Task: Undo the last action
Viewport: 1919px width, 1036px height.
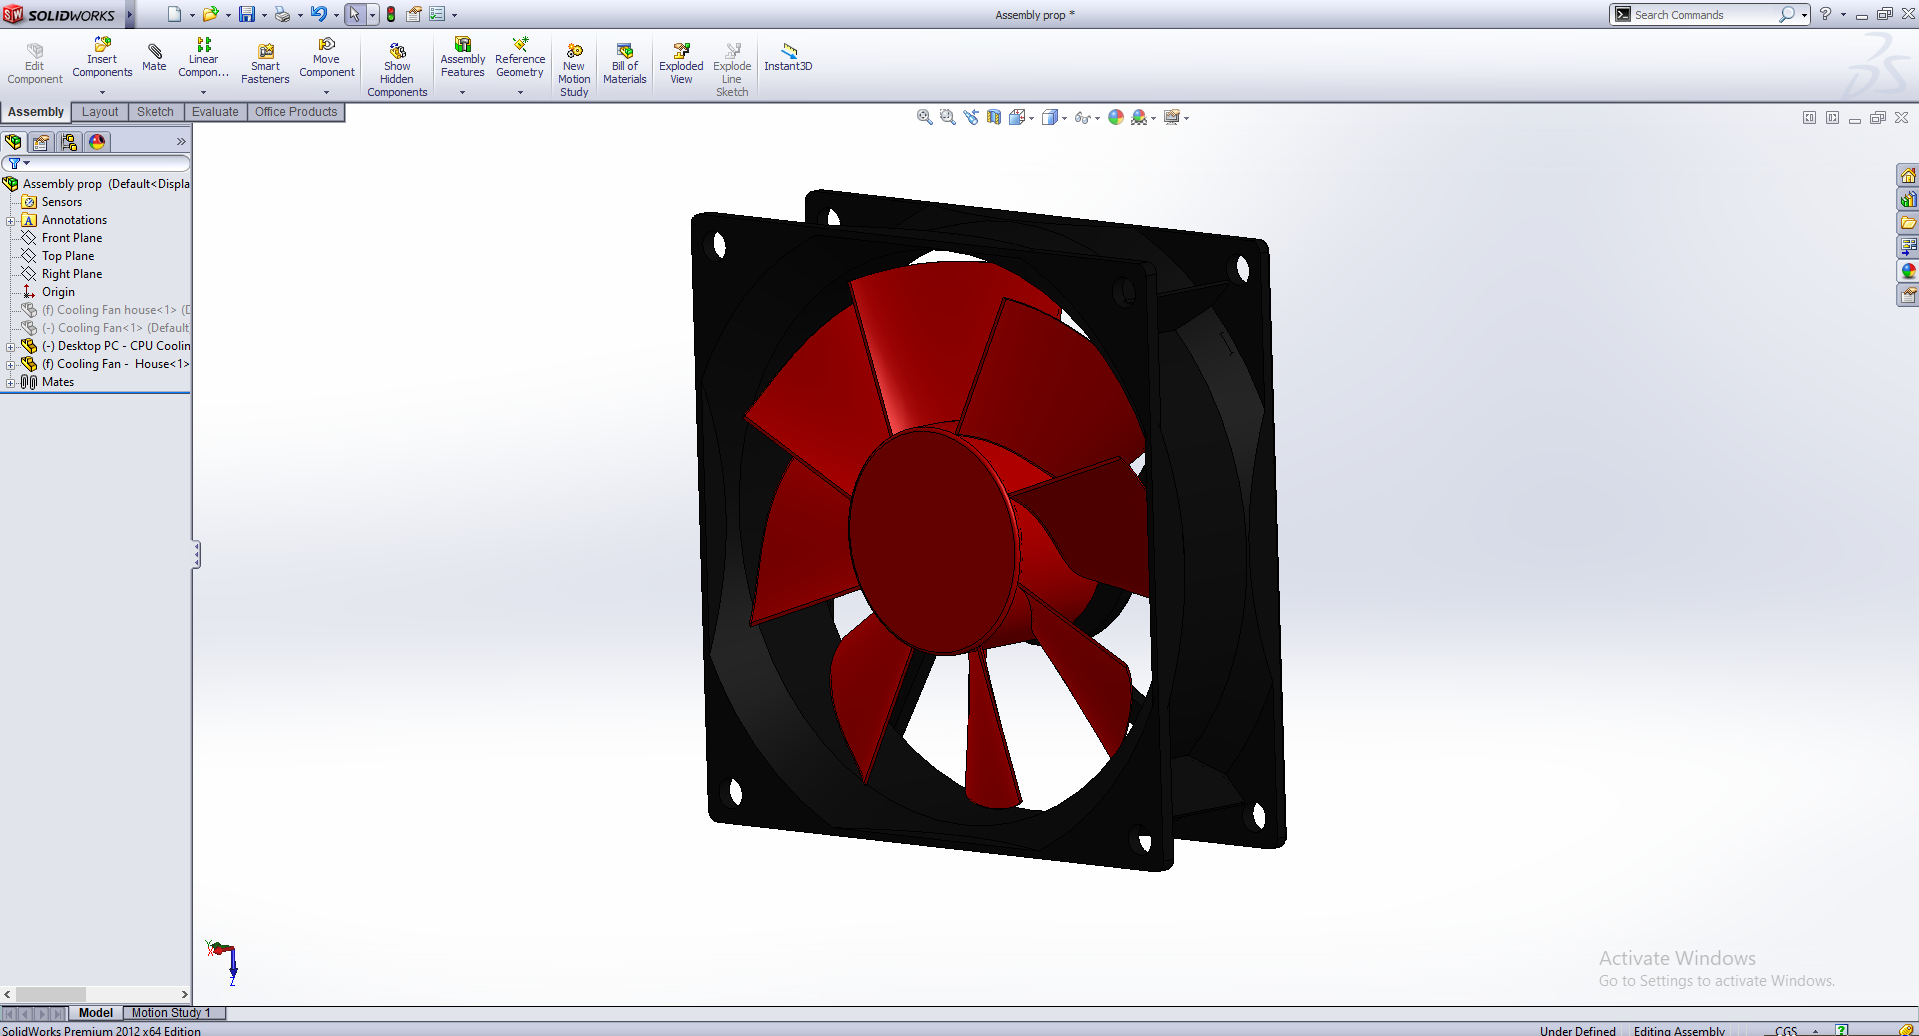Action: click(x=318, y=14)
